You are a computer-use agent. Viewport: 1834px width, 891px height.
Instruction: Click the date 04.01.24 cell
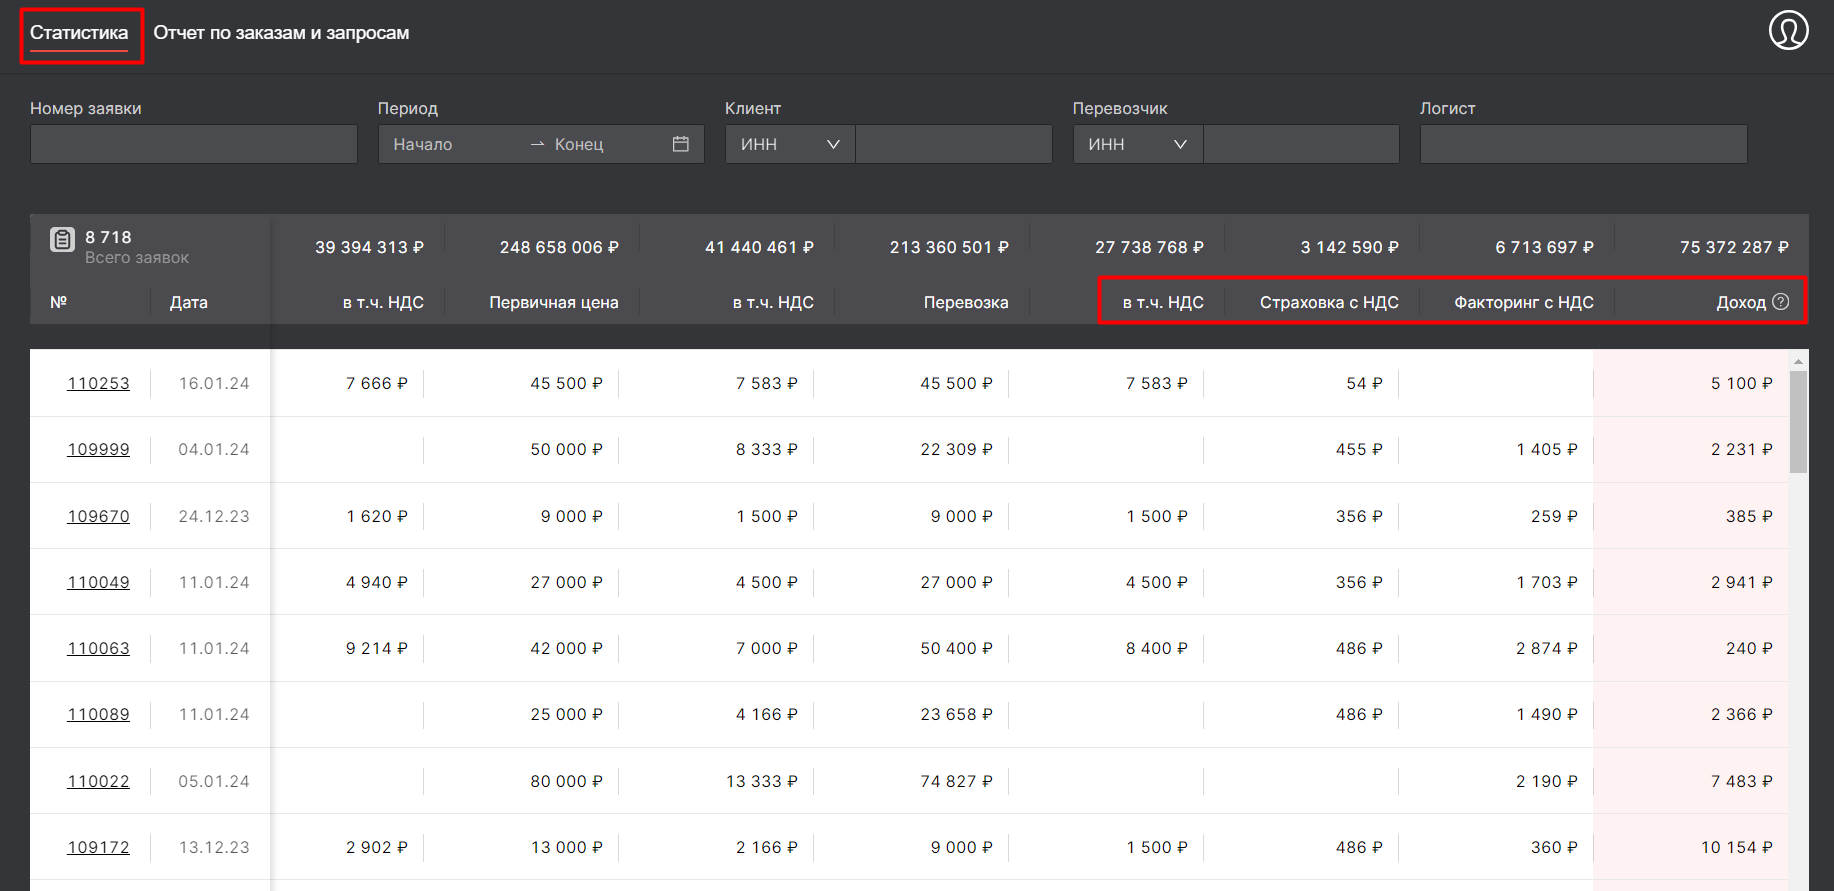click(214, 449)
